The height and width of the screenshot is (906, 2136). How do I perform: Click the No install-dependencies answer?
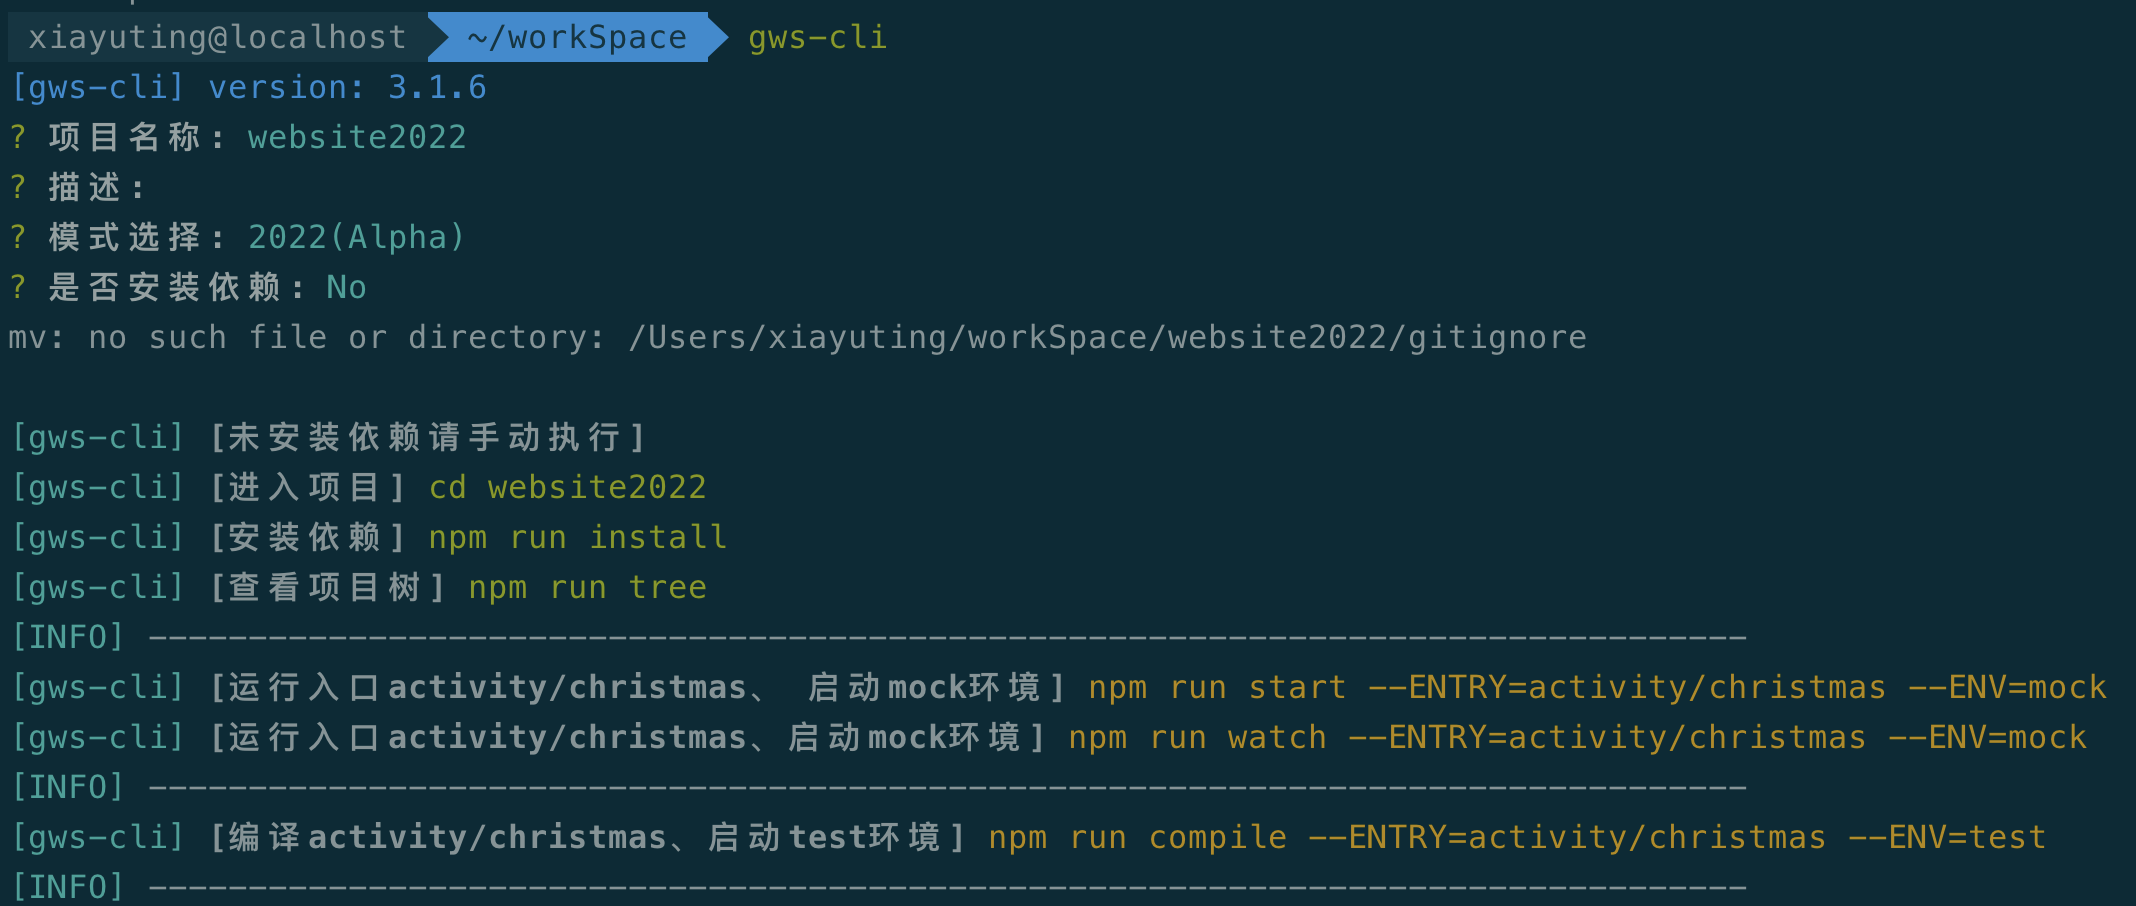click(347, 287)
